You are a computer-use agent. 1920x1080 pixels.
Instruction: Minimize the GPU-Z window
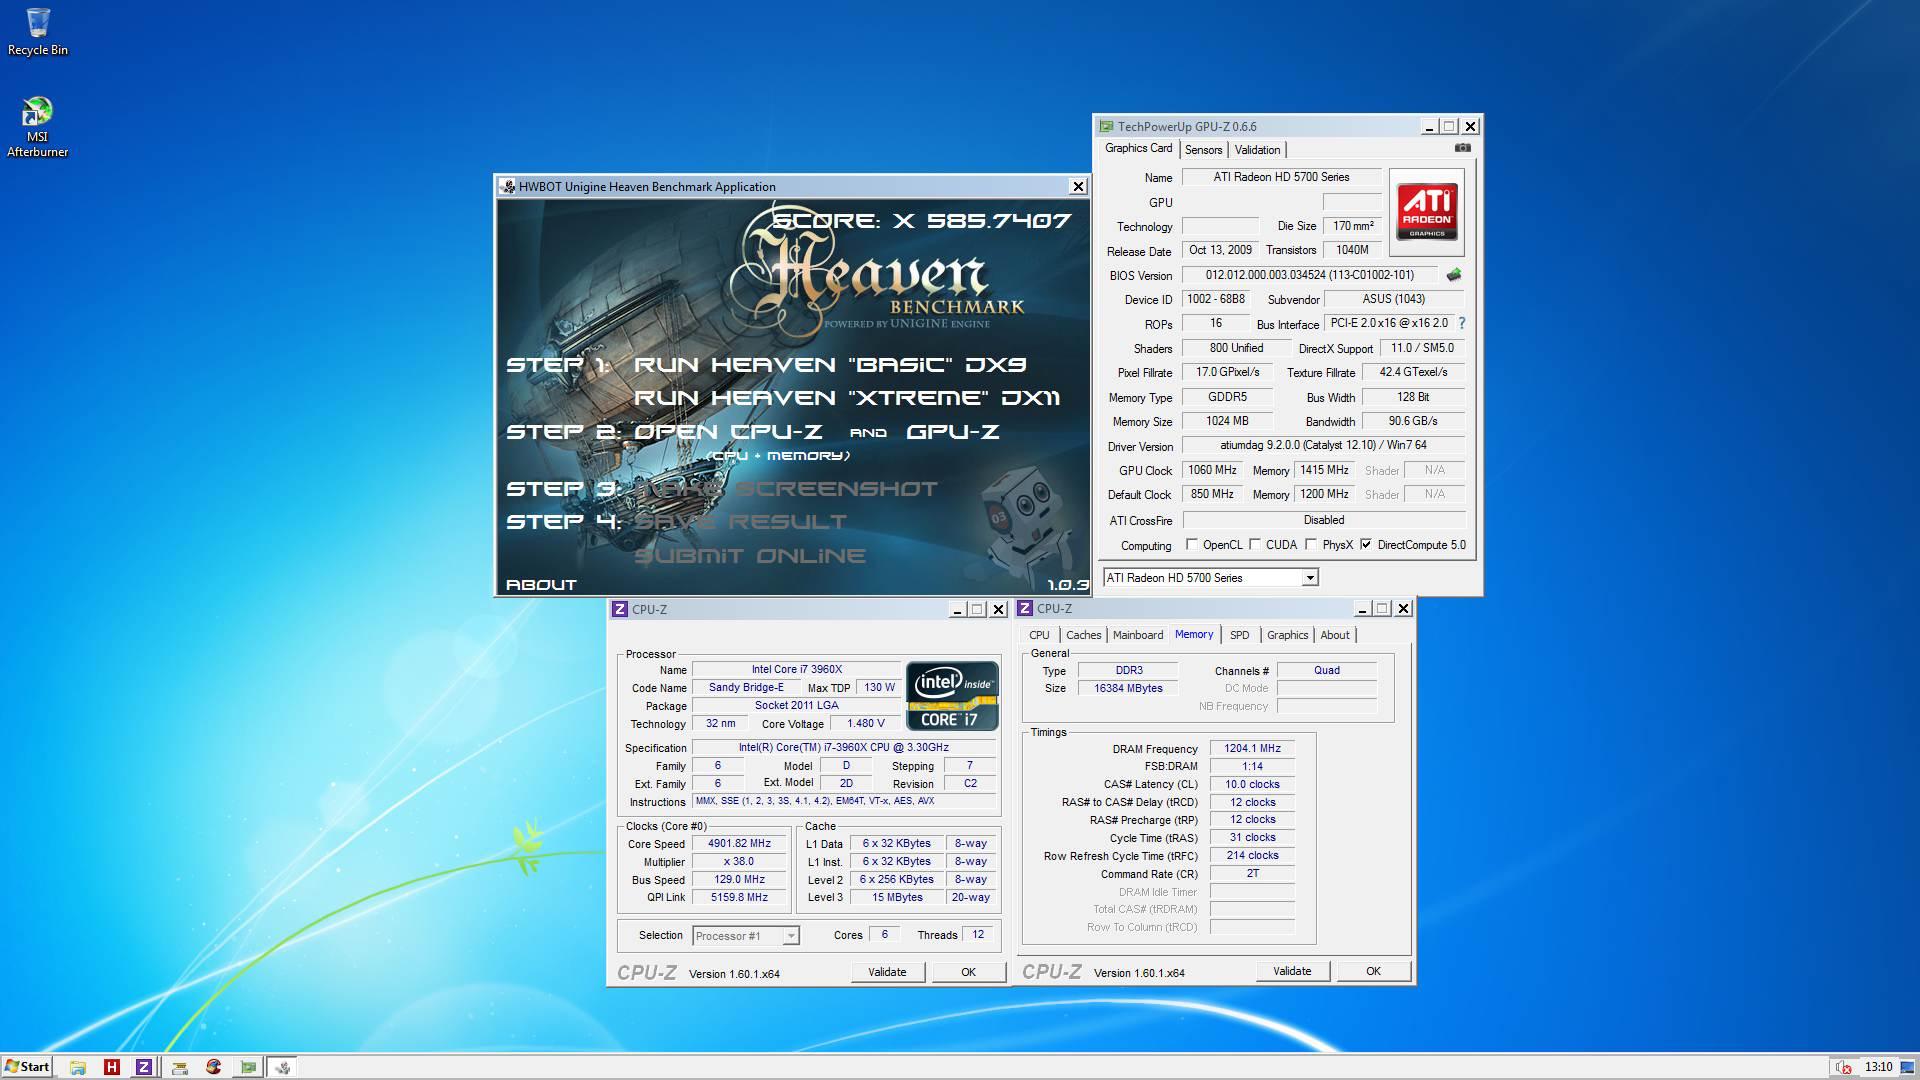click(x=1430, y=126)
